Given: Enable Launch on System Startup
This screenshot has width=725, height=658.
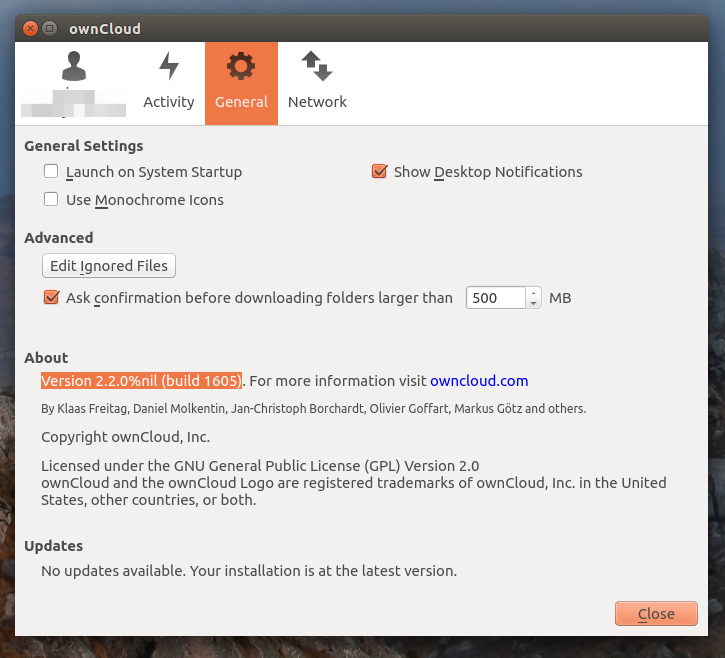Looking at the screenshot, I should click(51, 172).
